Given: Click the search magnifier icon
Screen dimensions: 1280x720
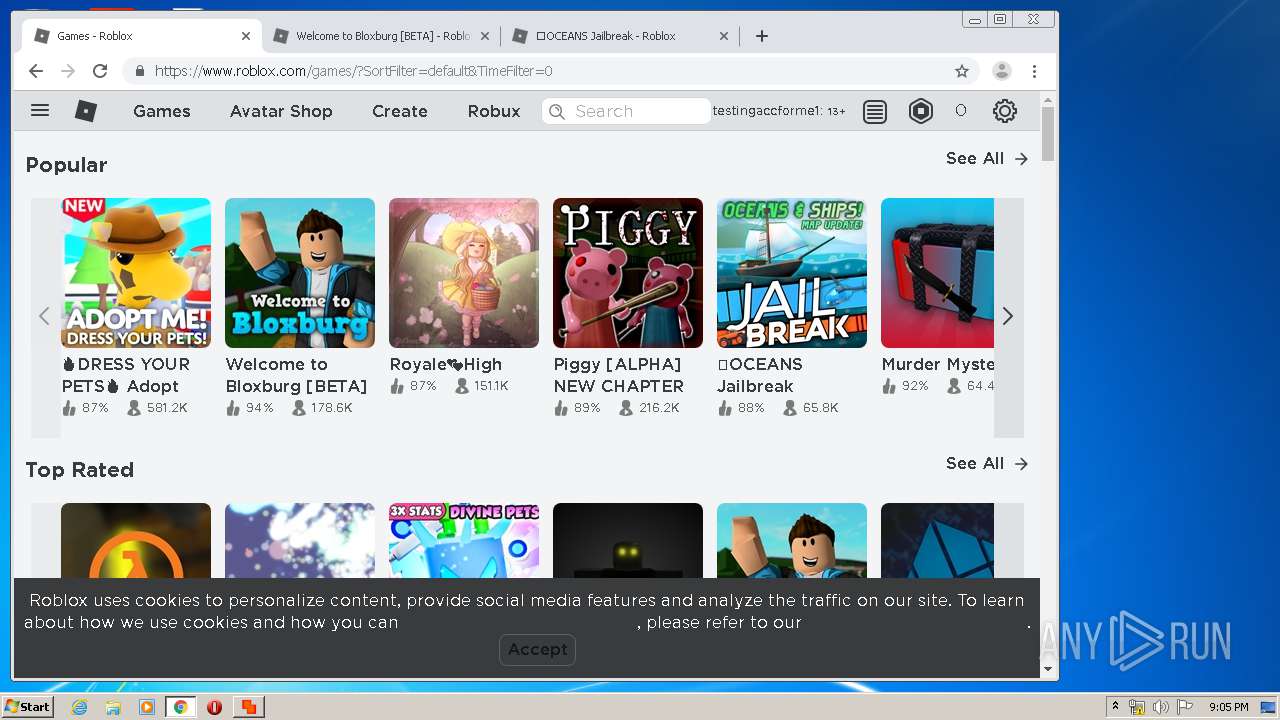Looking at the screenshot, I should [x=557, y=111].
